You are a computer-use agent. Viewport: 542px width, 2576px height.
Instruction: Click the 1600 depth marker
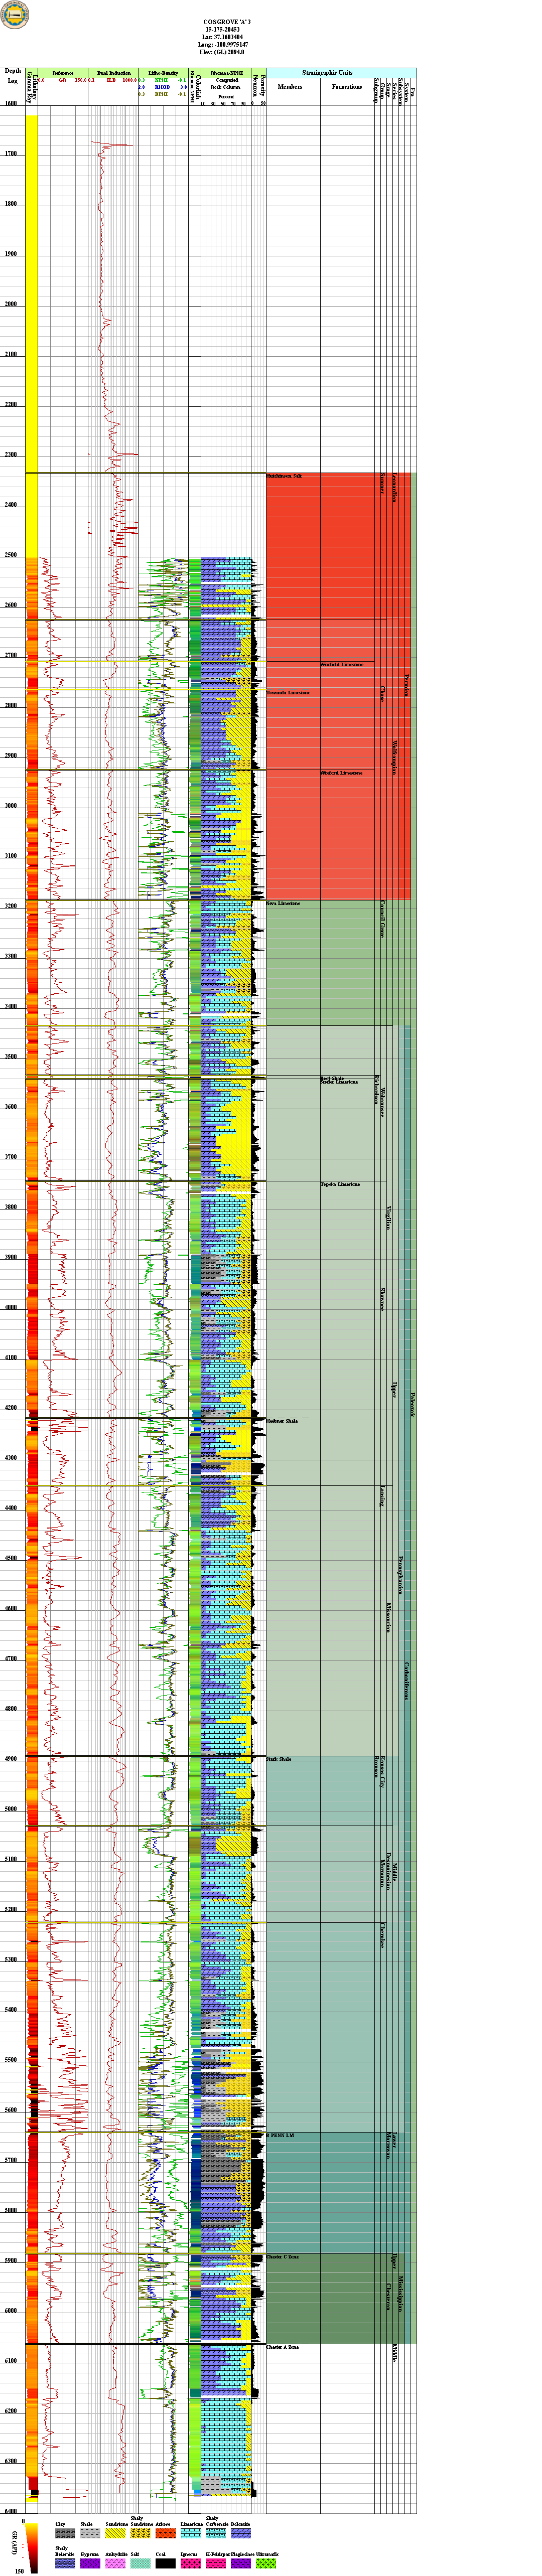click(x=10, y=104)
